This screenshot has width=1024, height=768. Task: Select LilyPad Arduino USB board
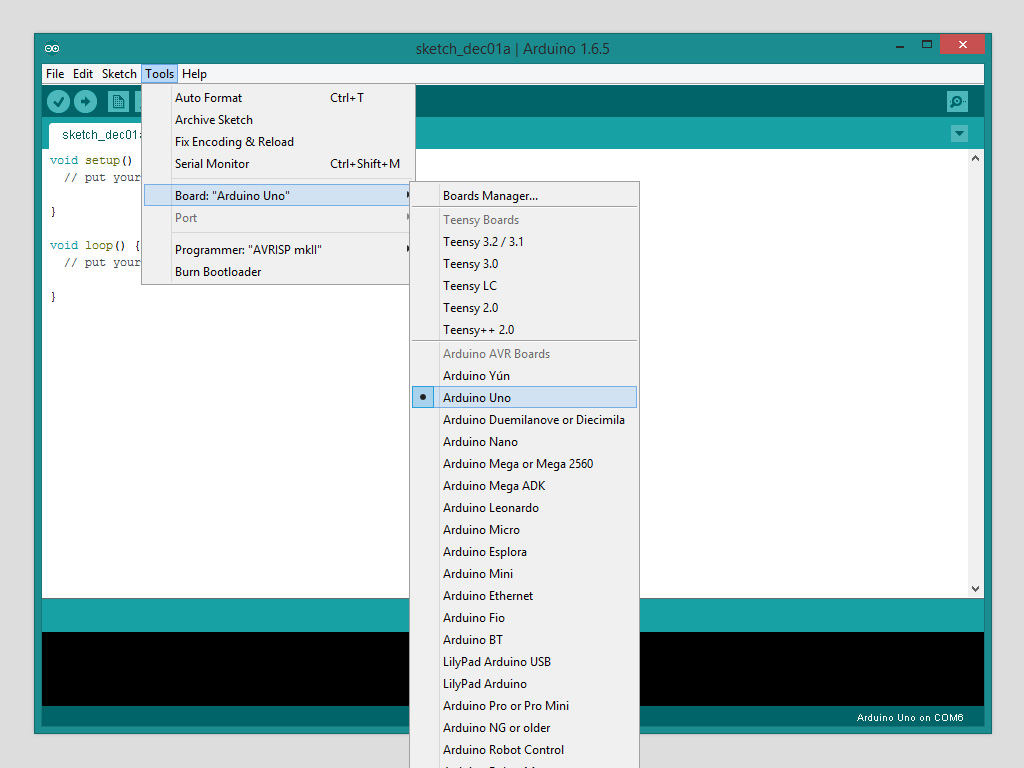coord(524,662)
